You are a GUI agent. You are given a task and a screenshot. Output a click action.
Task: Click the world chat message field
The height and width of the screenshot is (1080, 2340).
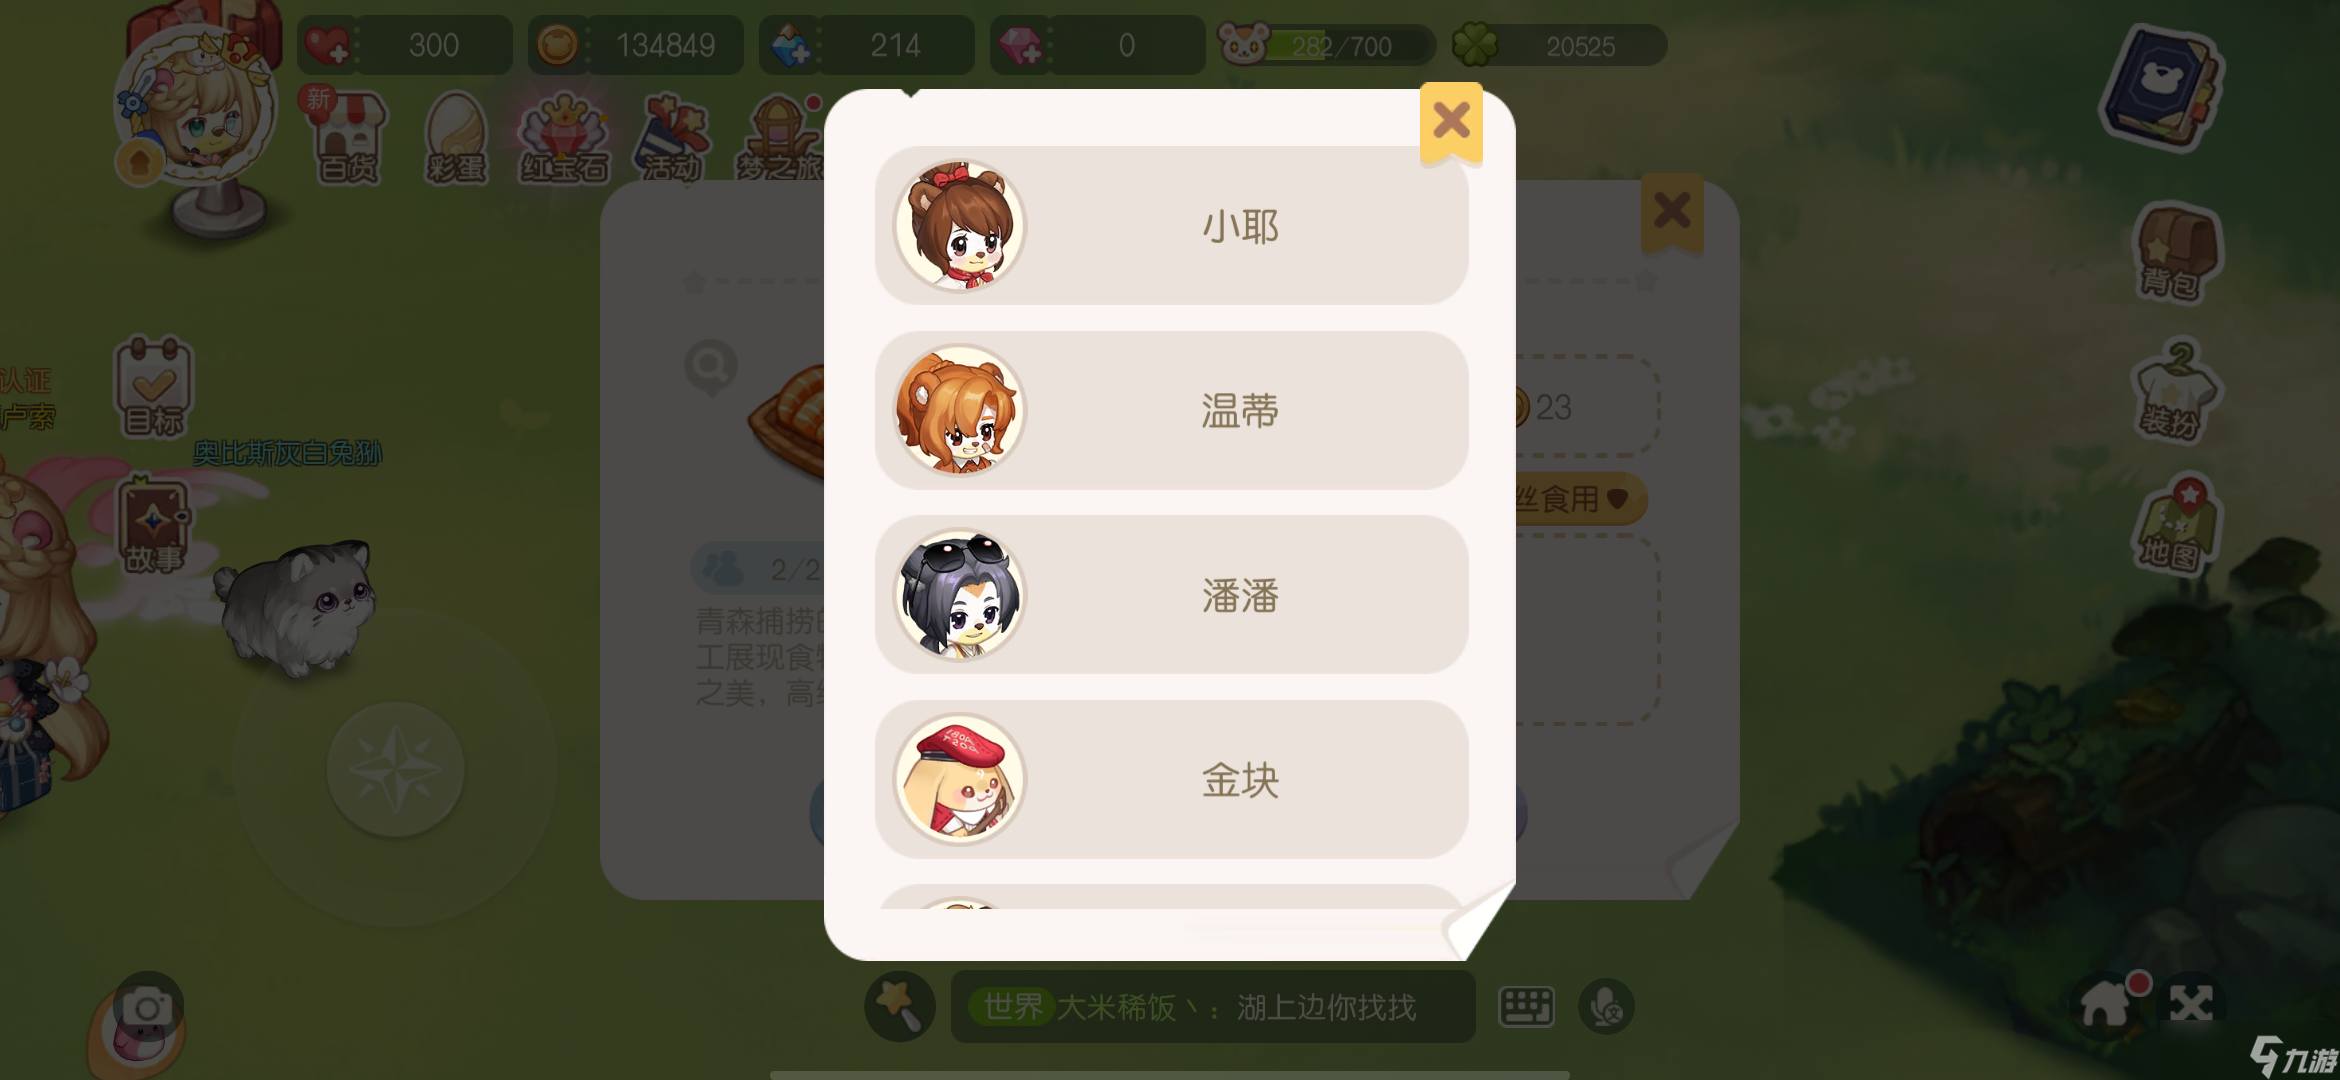[x=1212, y=1007]
